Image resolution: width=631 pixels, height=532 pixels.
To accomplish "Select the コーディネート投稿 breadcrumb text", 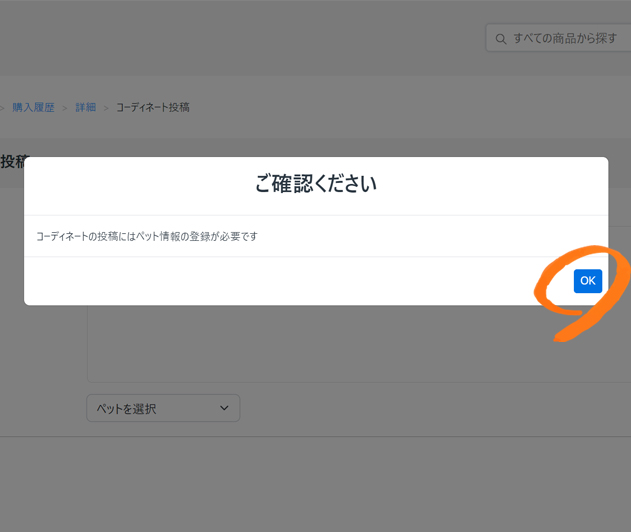I will 153,107.
